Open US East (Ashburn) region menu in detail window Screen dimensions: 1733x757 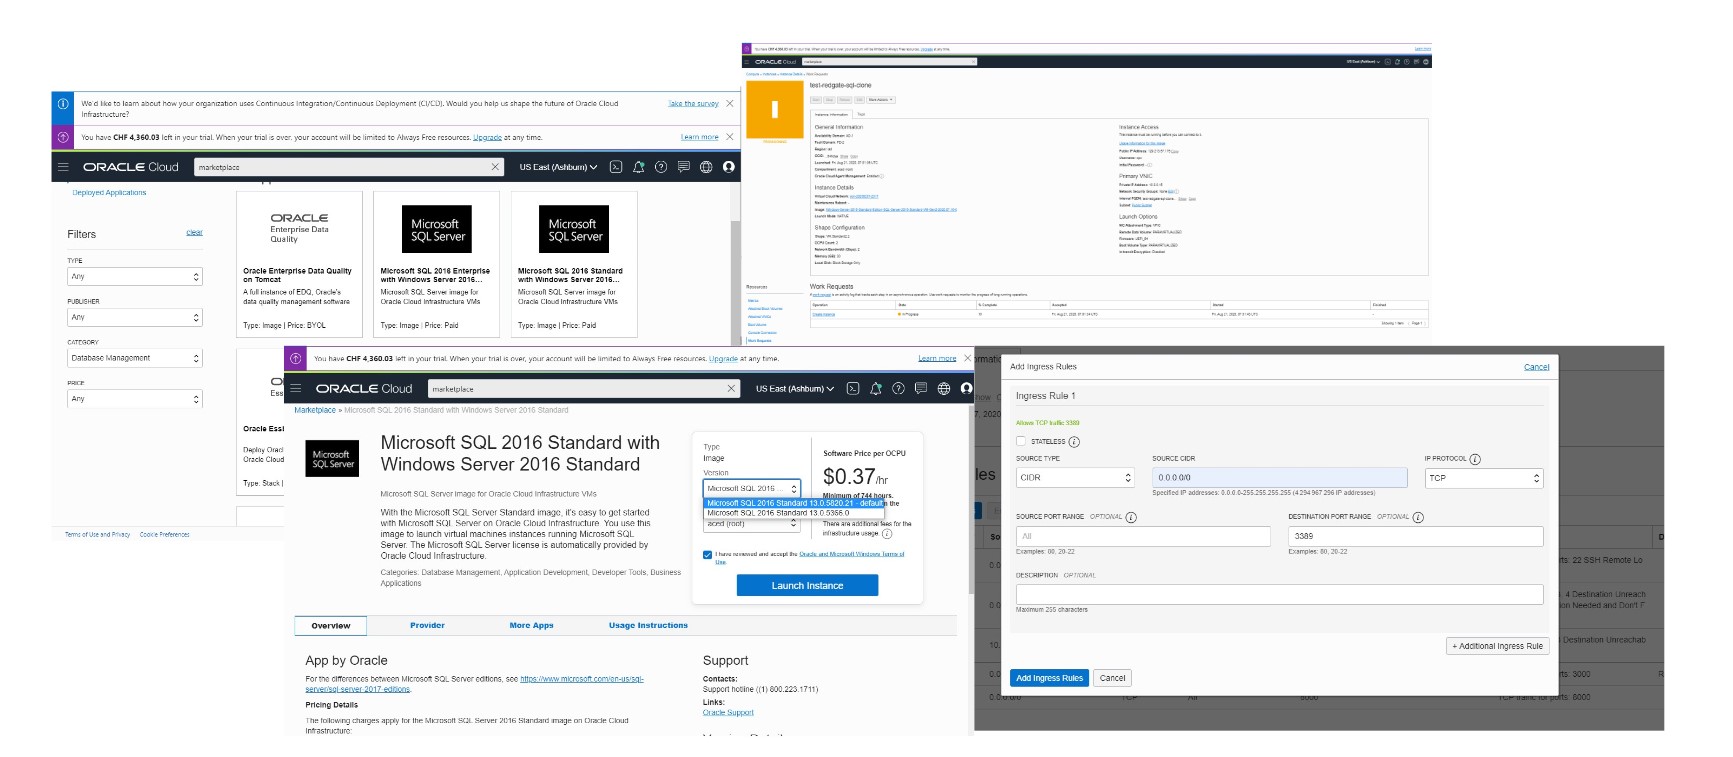[795, 388]
